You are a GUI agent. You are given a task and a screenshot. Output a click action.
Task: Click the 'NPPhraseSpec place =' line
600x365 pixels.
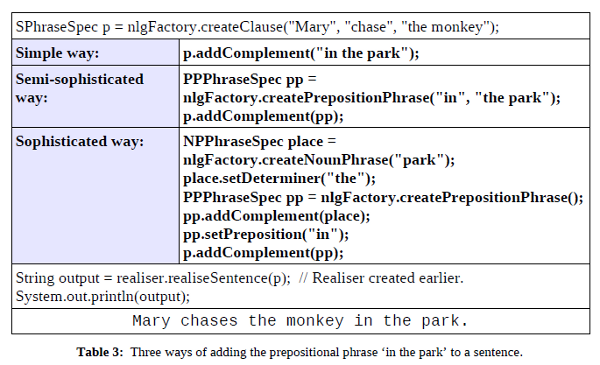click(259, 142)
